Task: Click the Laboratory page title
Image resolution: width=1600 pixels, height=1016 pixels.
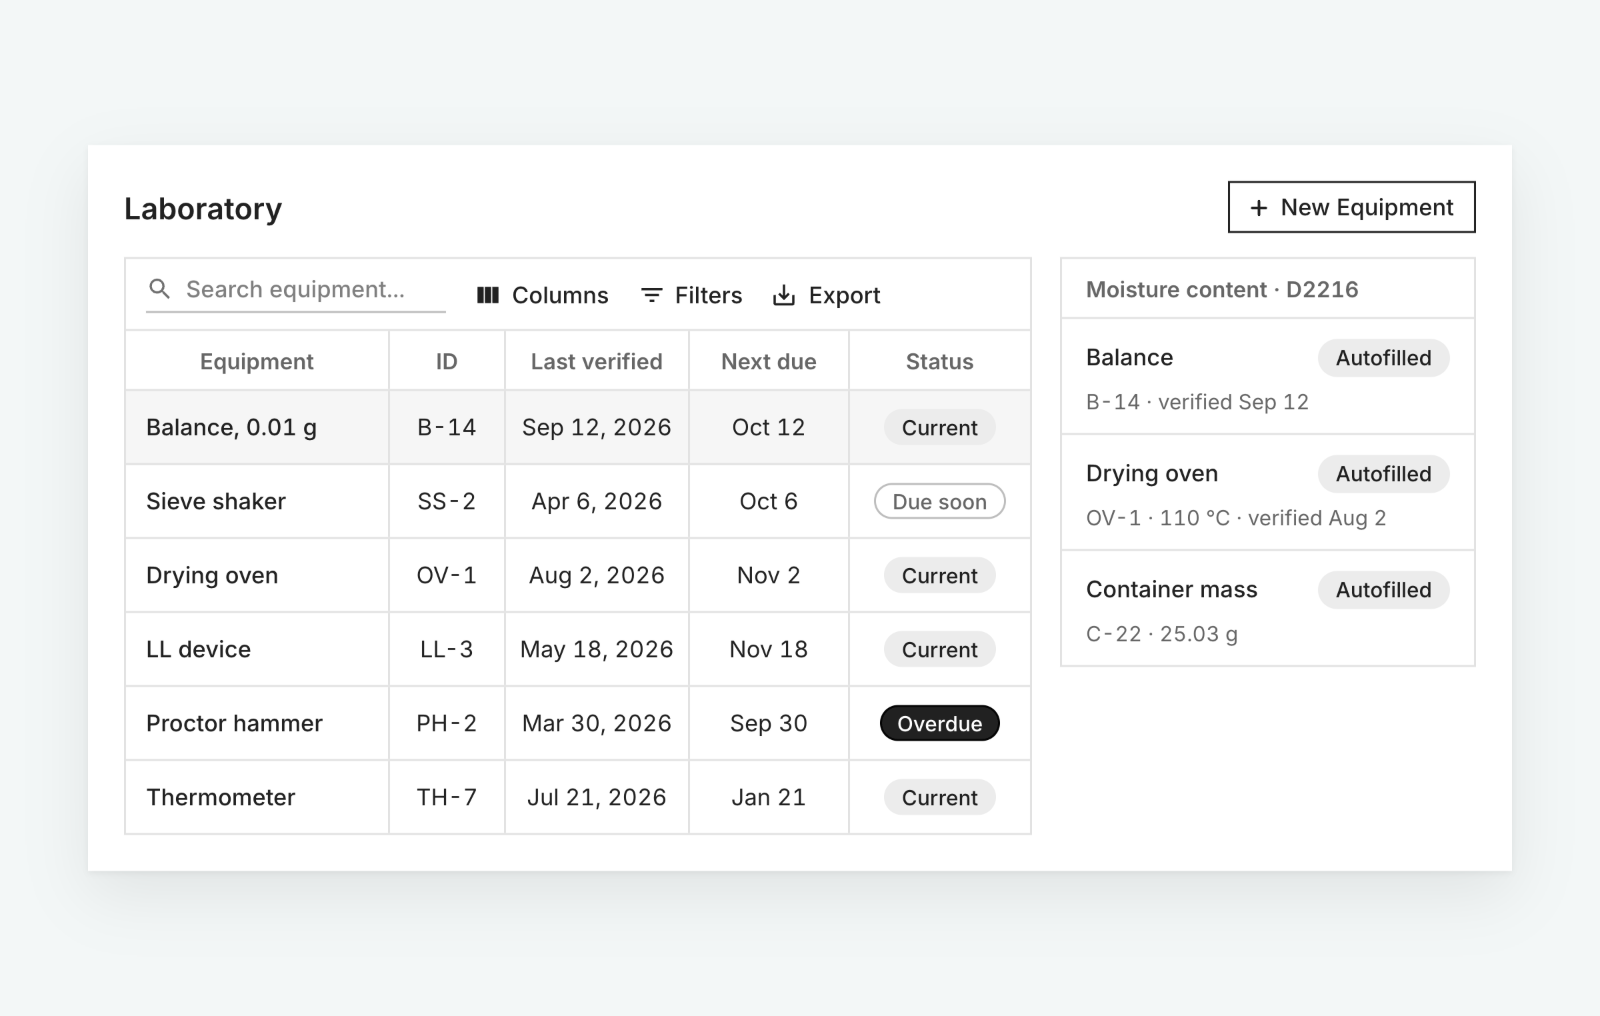Action: [203, 208]
